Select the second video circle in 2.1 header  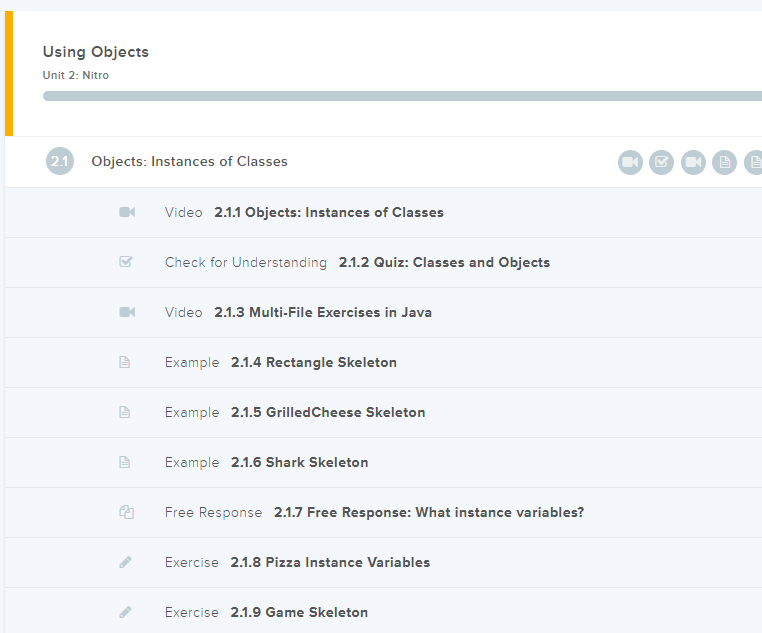tap(693, 162)
